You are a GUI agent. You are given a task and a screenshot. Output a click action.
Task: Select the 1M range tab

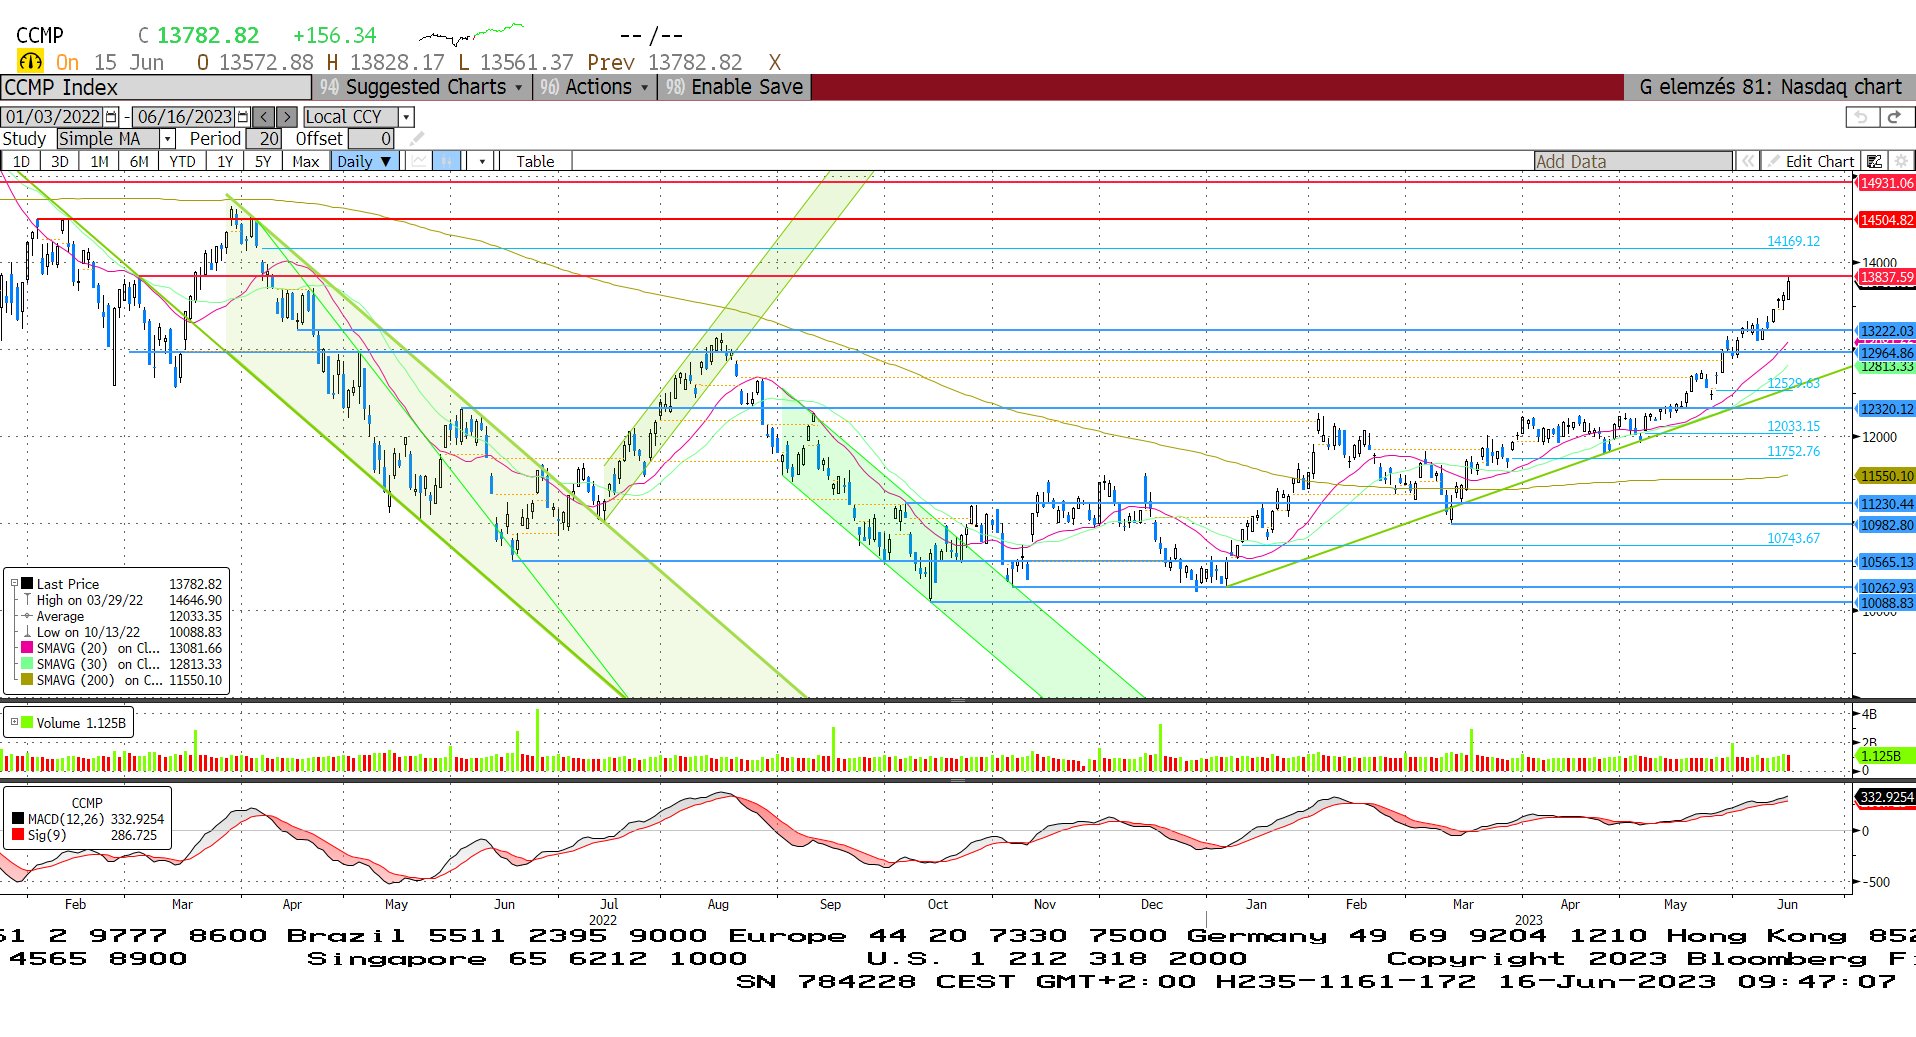tap(99, 161)
